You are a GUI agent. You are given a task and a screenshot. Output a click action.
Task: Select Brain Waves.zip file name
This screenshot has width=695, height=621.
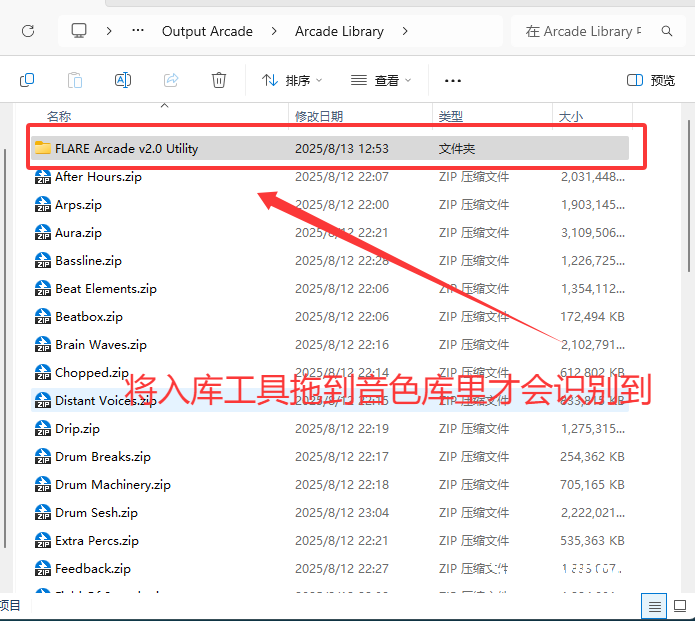101,344
